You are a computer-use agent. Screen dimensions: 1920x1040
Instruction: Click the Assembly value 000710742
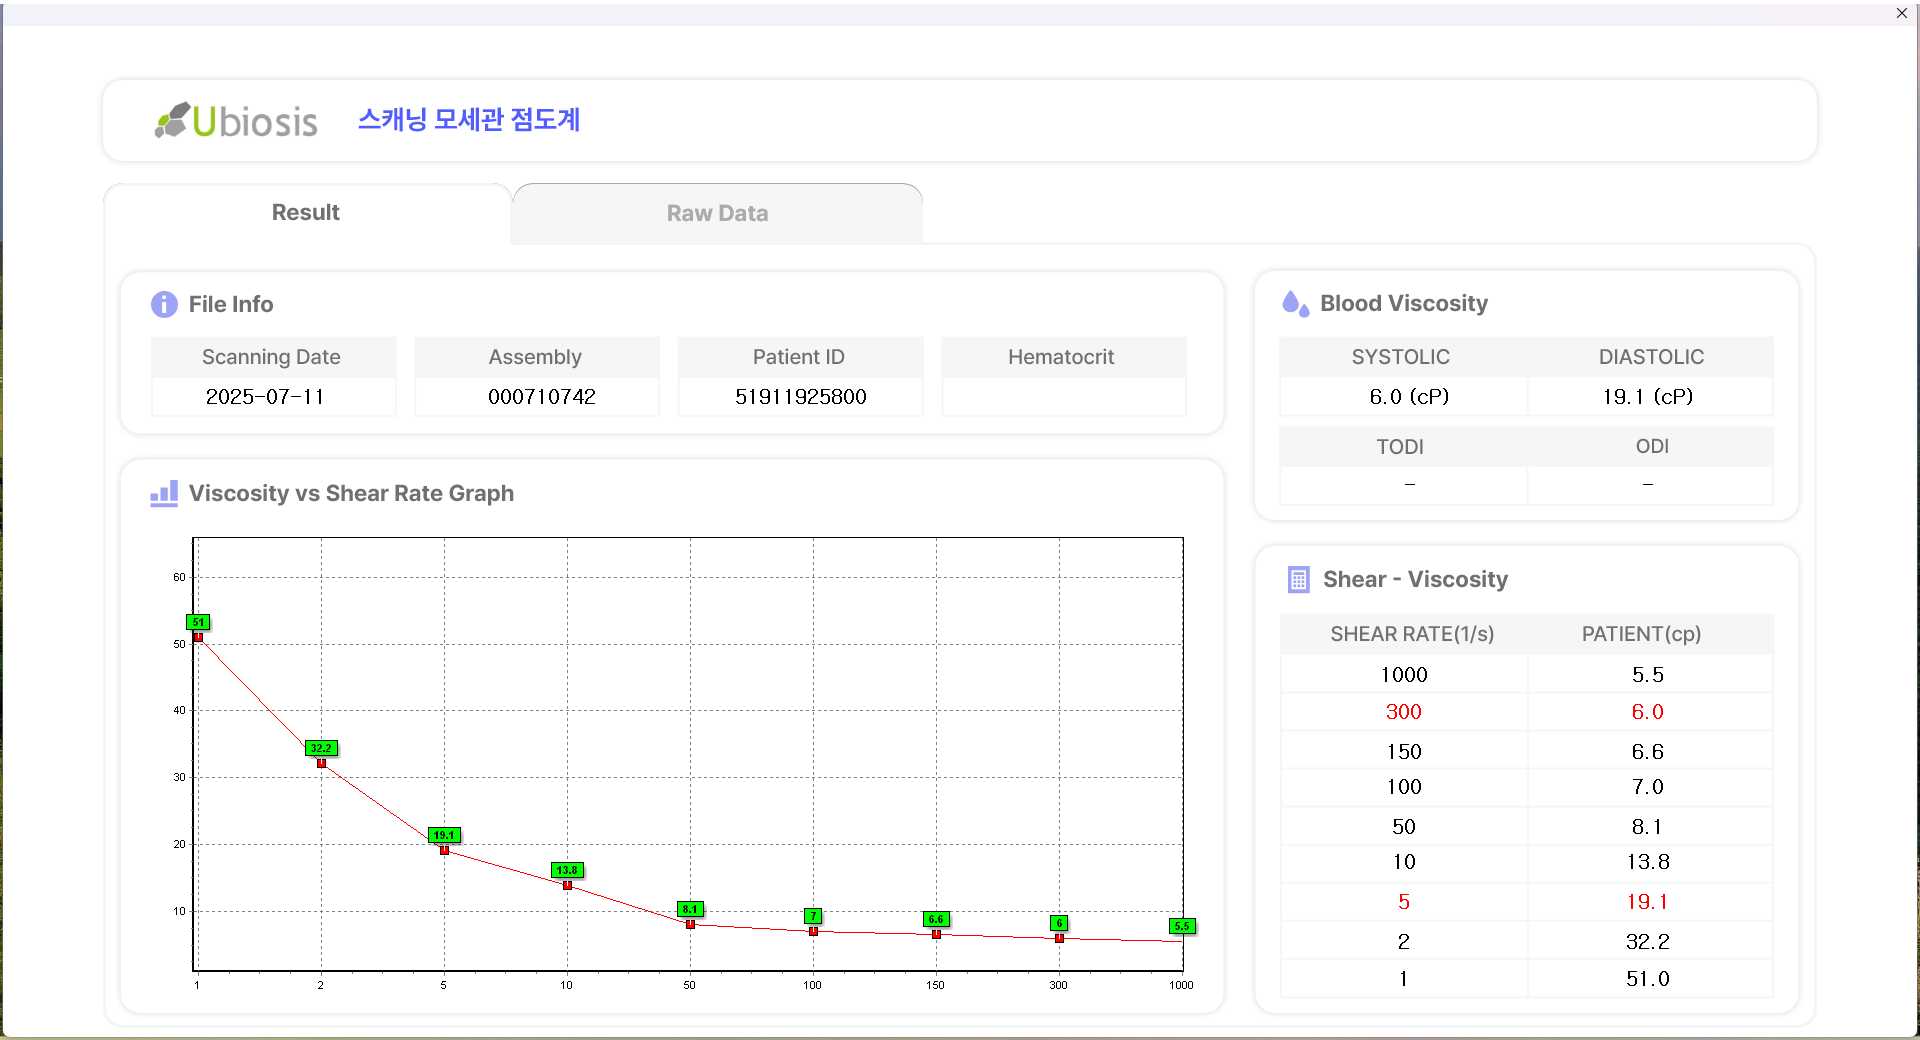(x=541, y=397)
